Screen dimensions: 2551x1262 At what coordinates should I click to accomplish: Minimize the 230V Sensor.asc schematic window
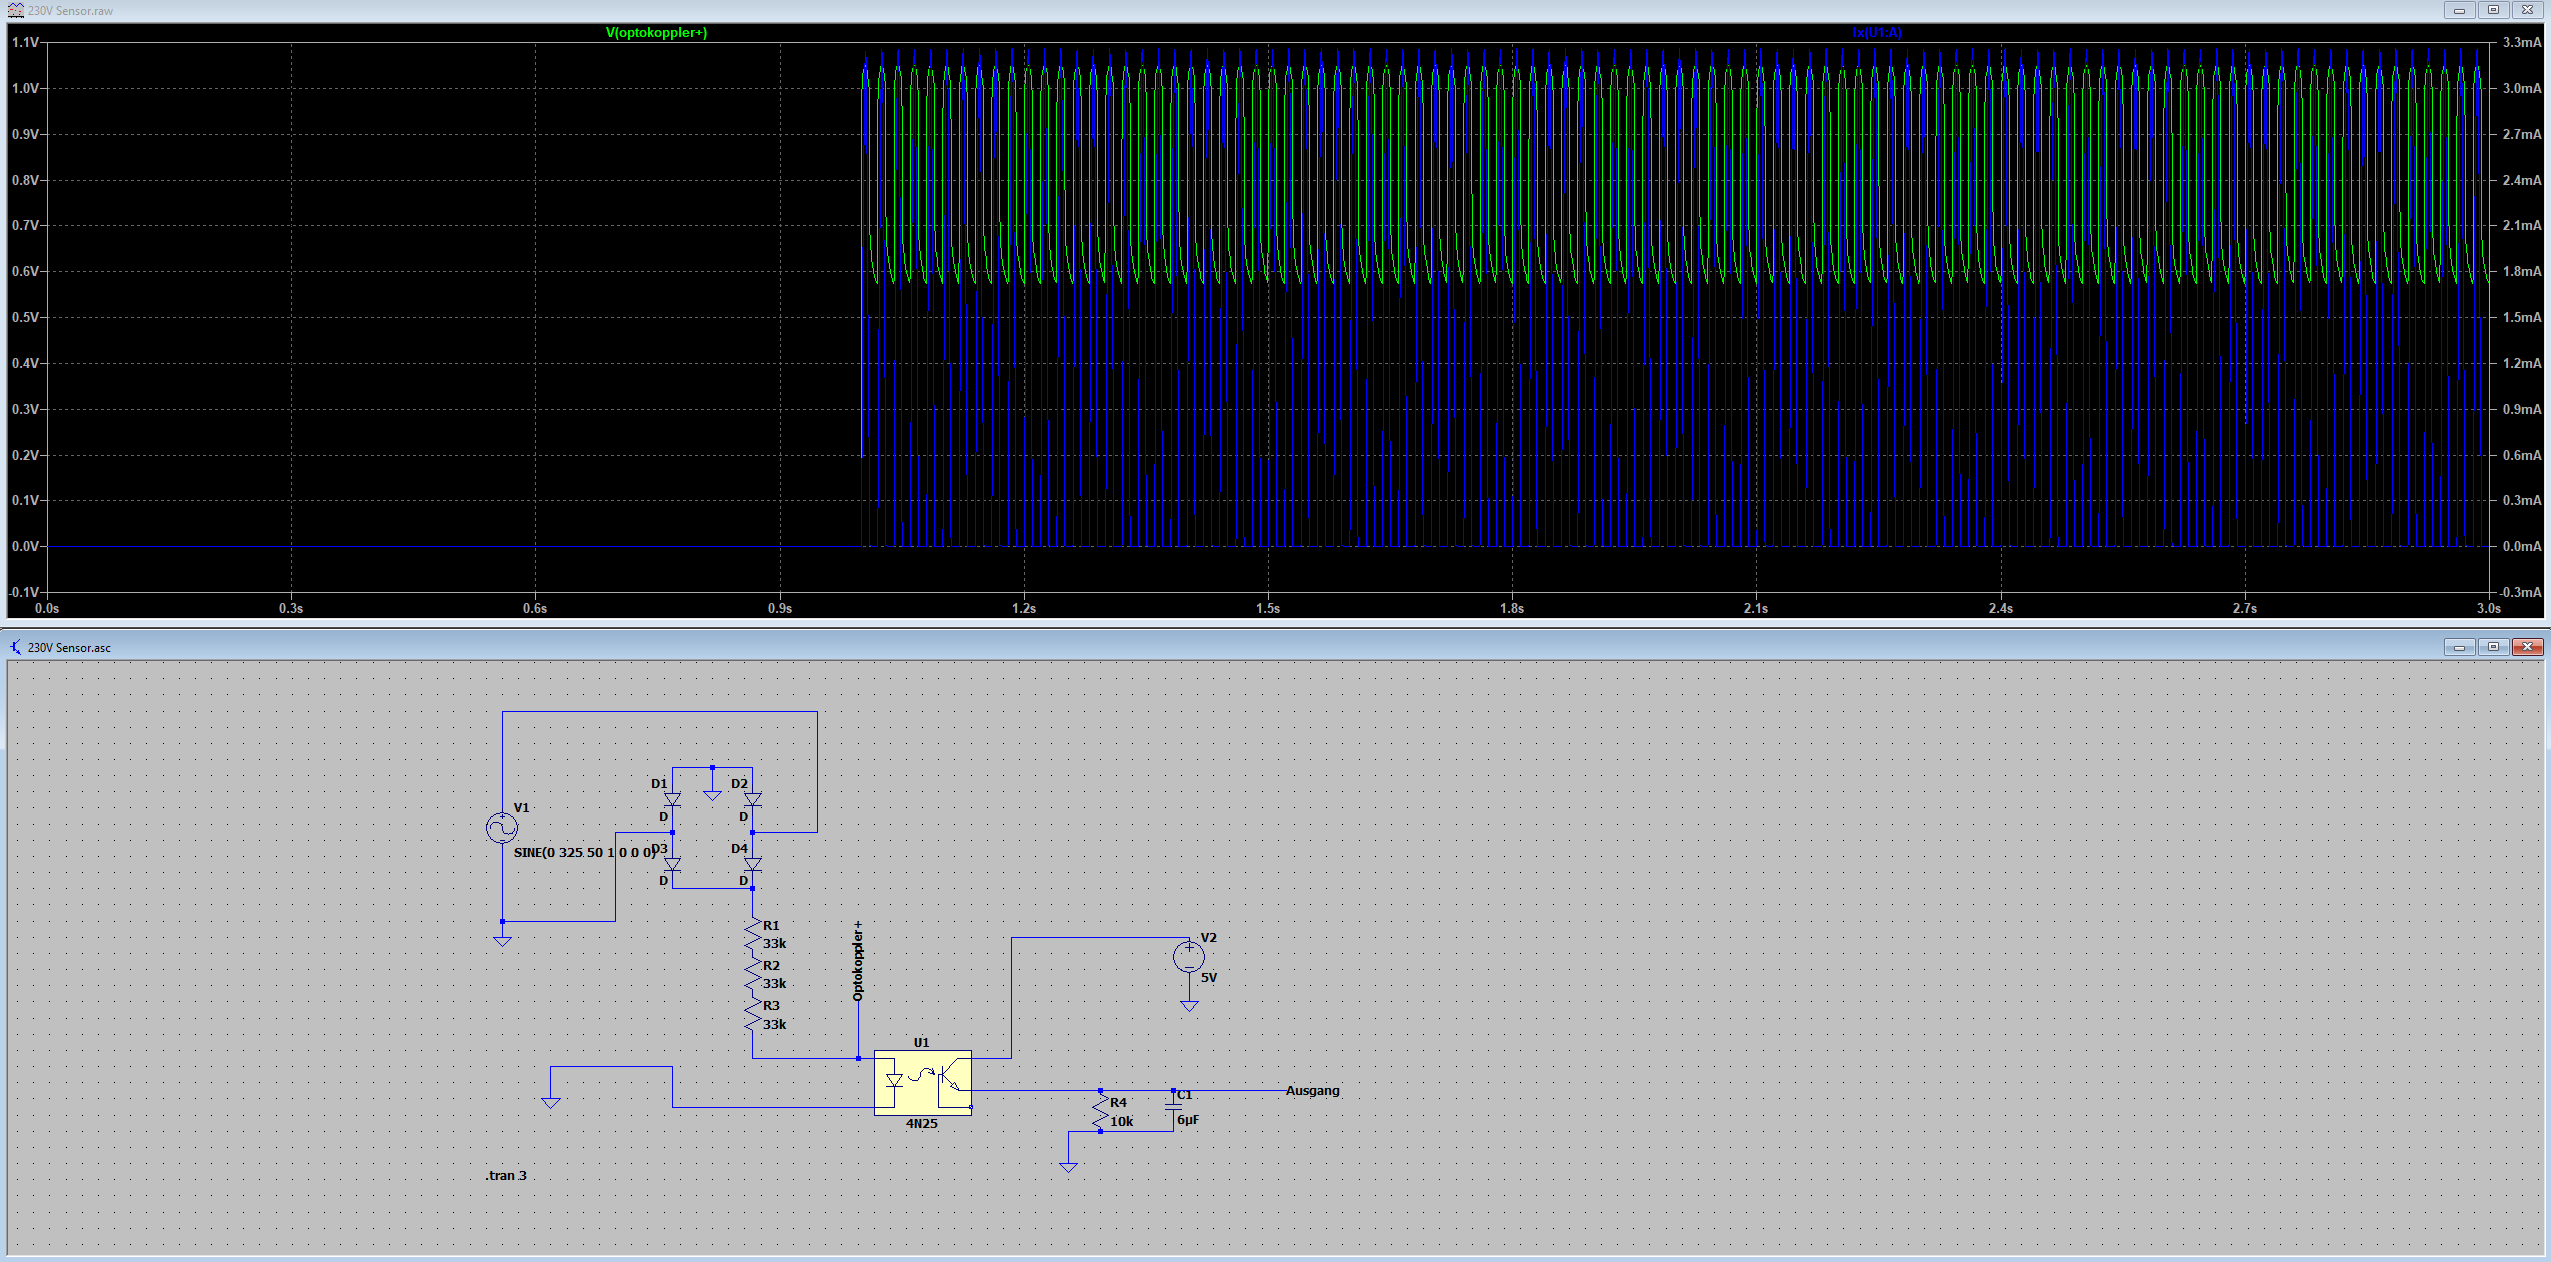pos(2459,647)
